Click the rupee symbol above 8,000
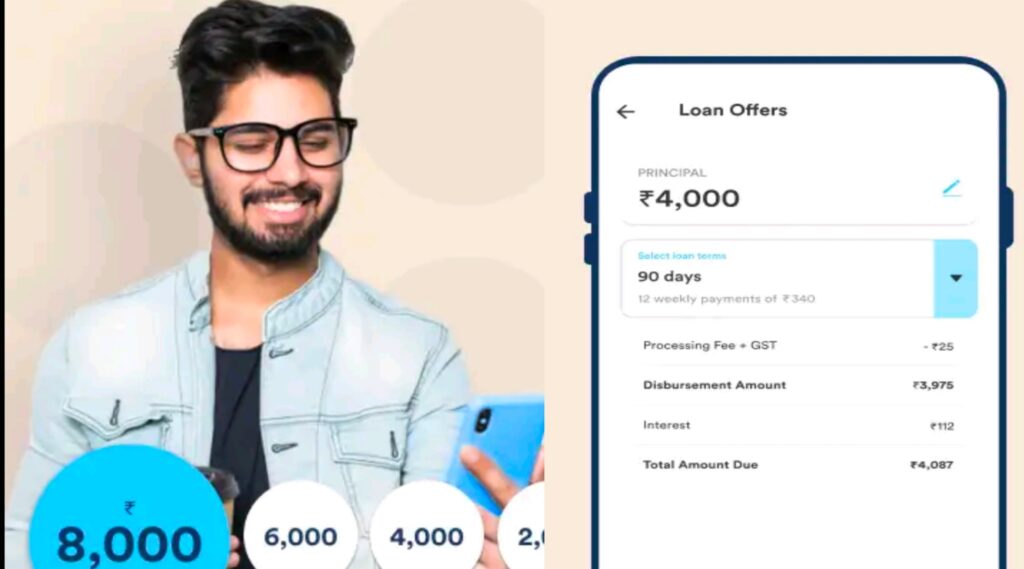The height and width of the screenshot is (569, 1024). (129, 508)
